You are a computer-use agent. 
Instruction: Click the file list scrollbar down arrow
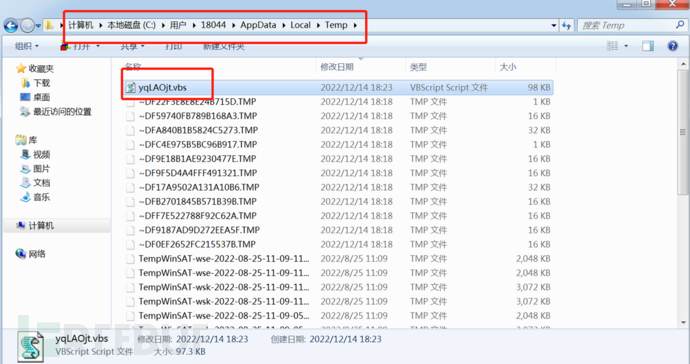click(683, 323)
